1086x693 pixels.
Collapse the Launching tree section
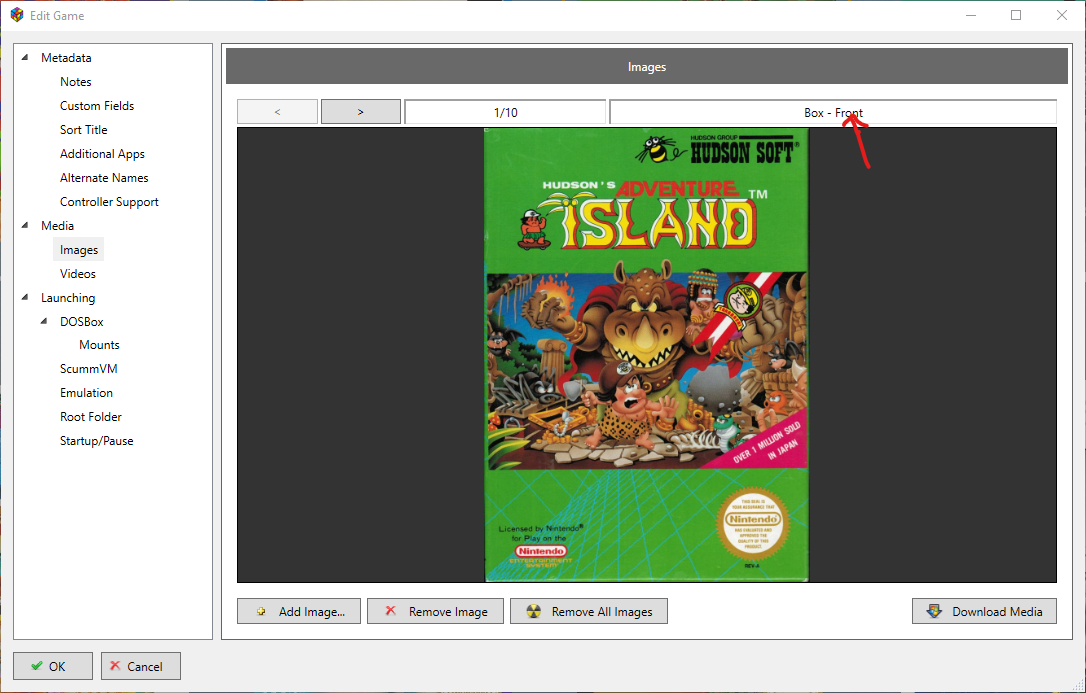(25, 297)
